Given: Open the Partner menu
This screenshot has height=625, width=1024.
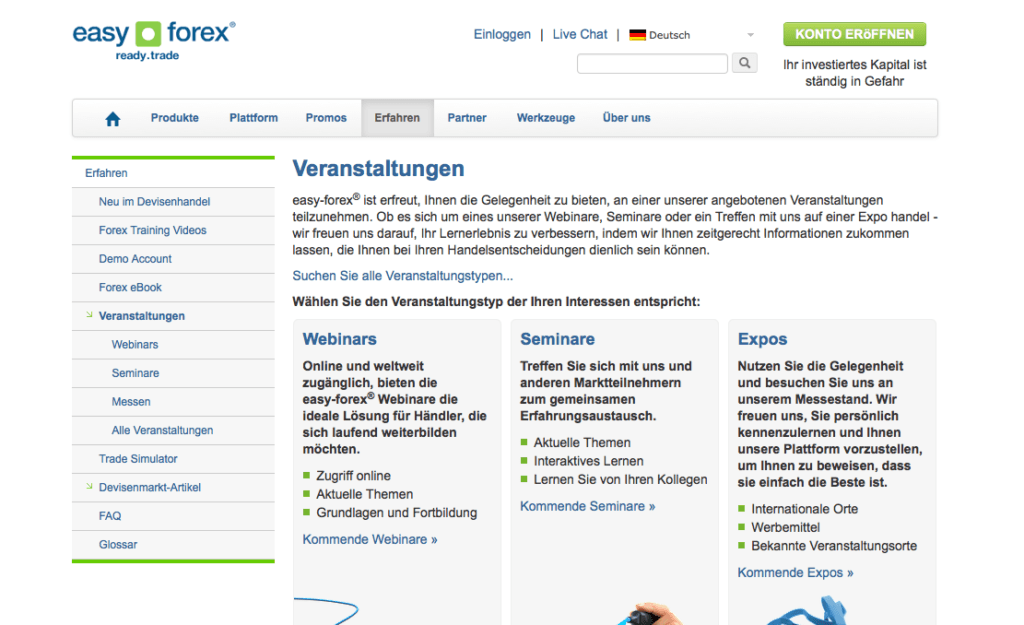Looking at the screenshot, I should [x=467, y=118].
